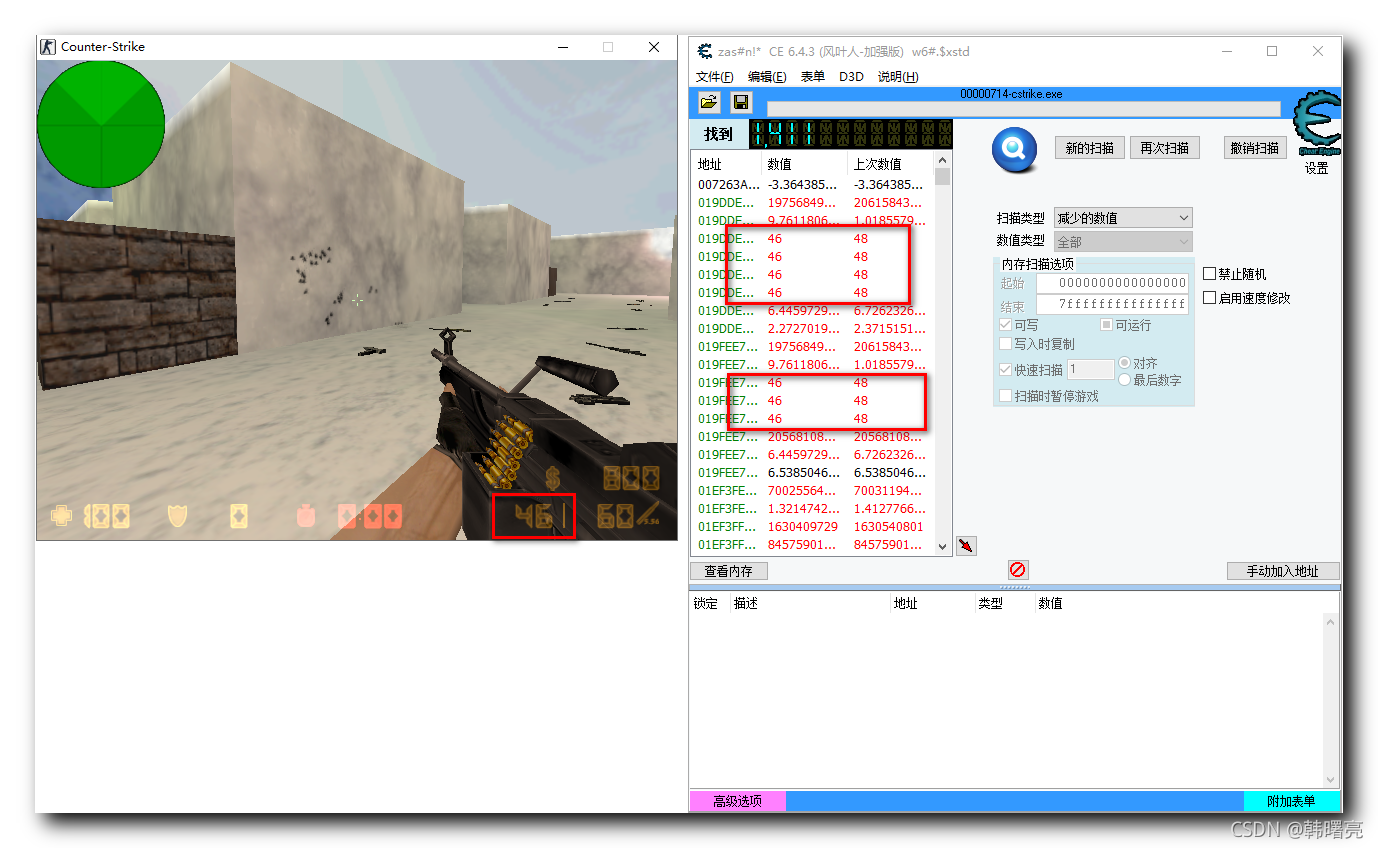Select the result row with address 007263A...
The image size is (1378, 848).
[812, 185]
